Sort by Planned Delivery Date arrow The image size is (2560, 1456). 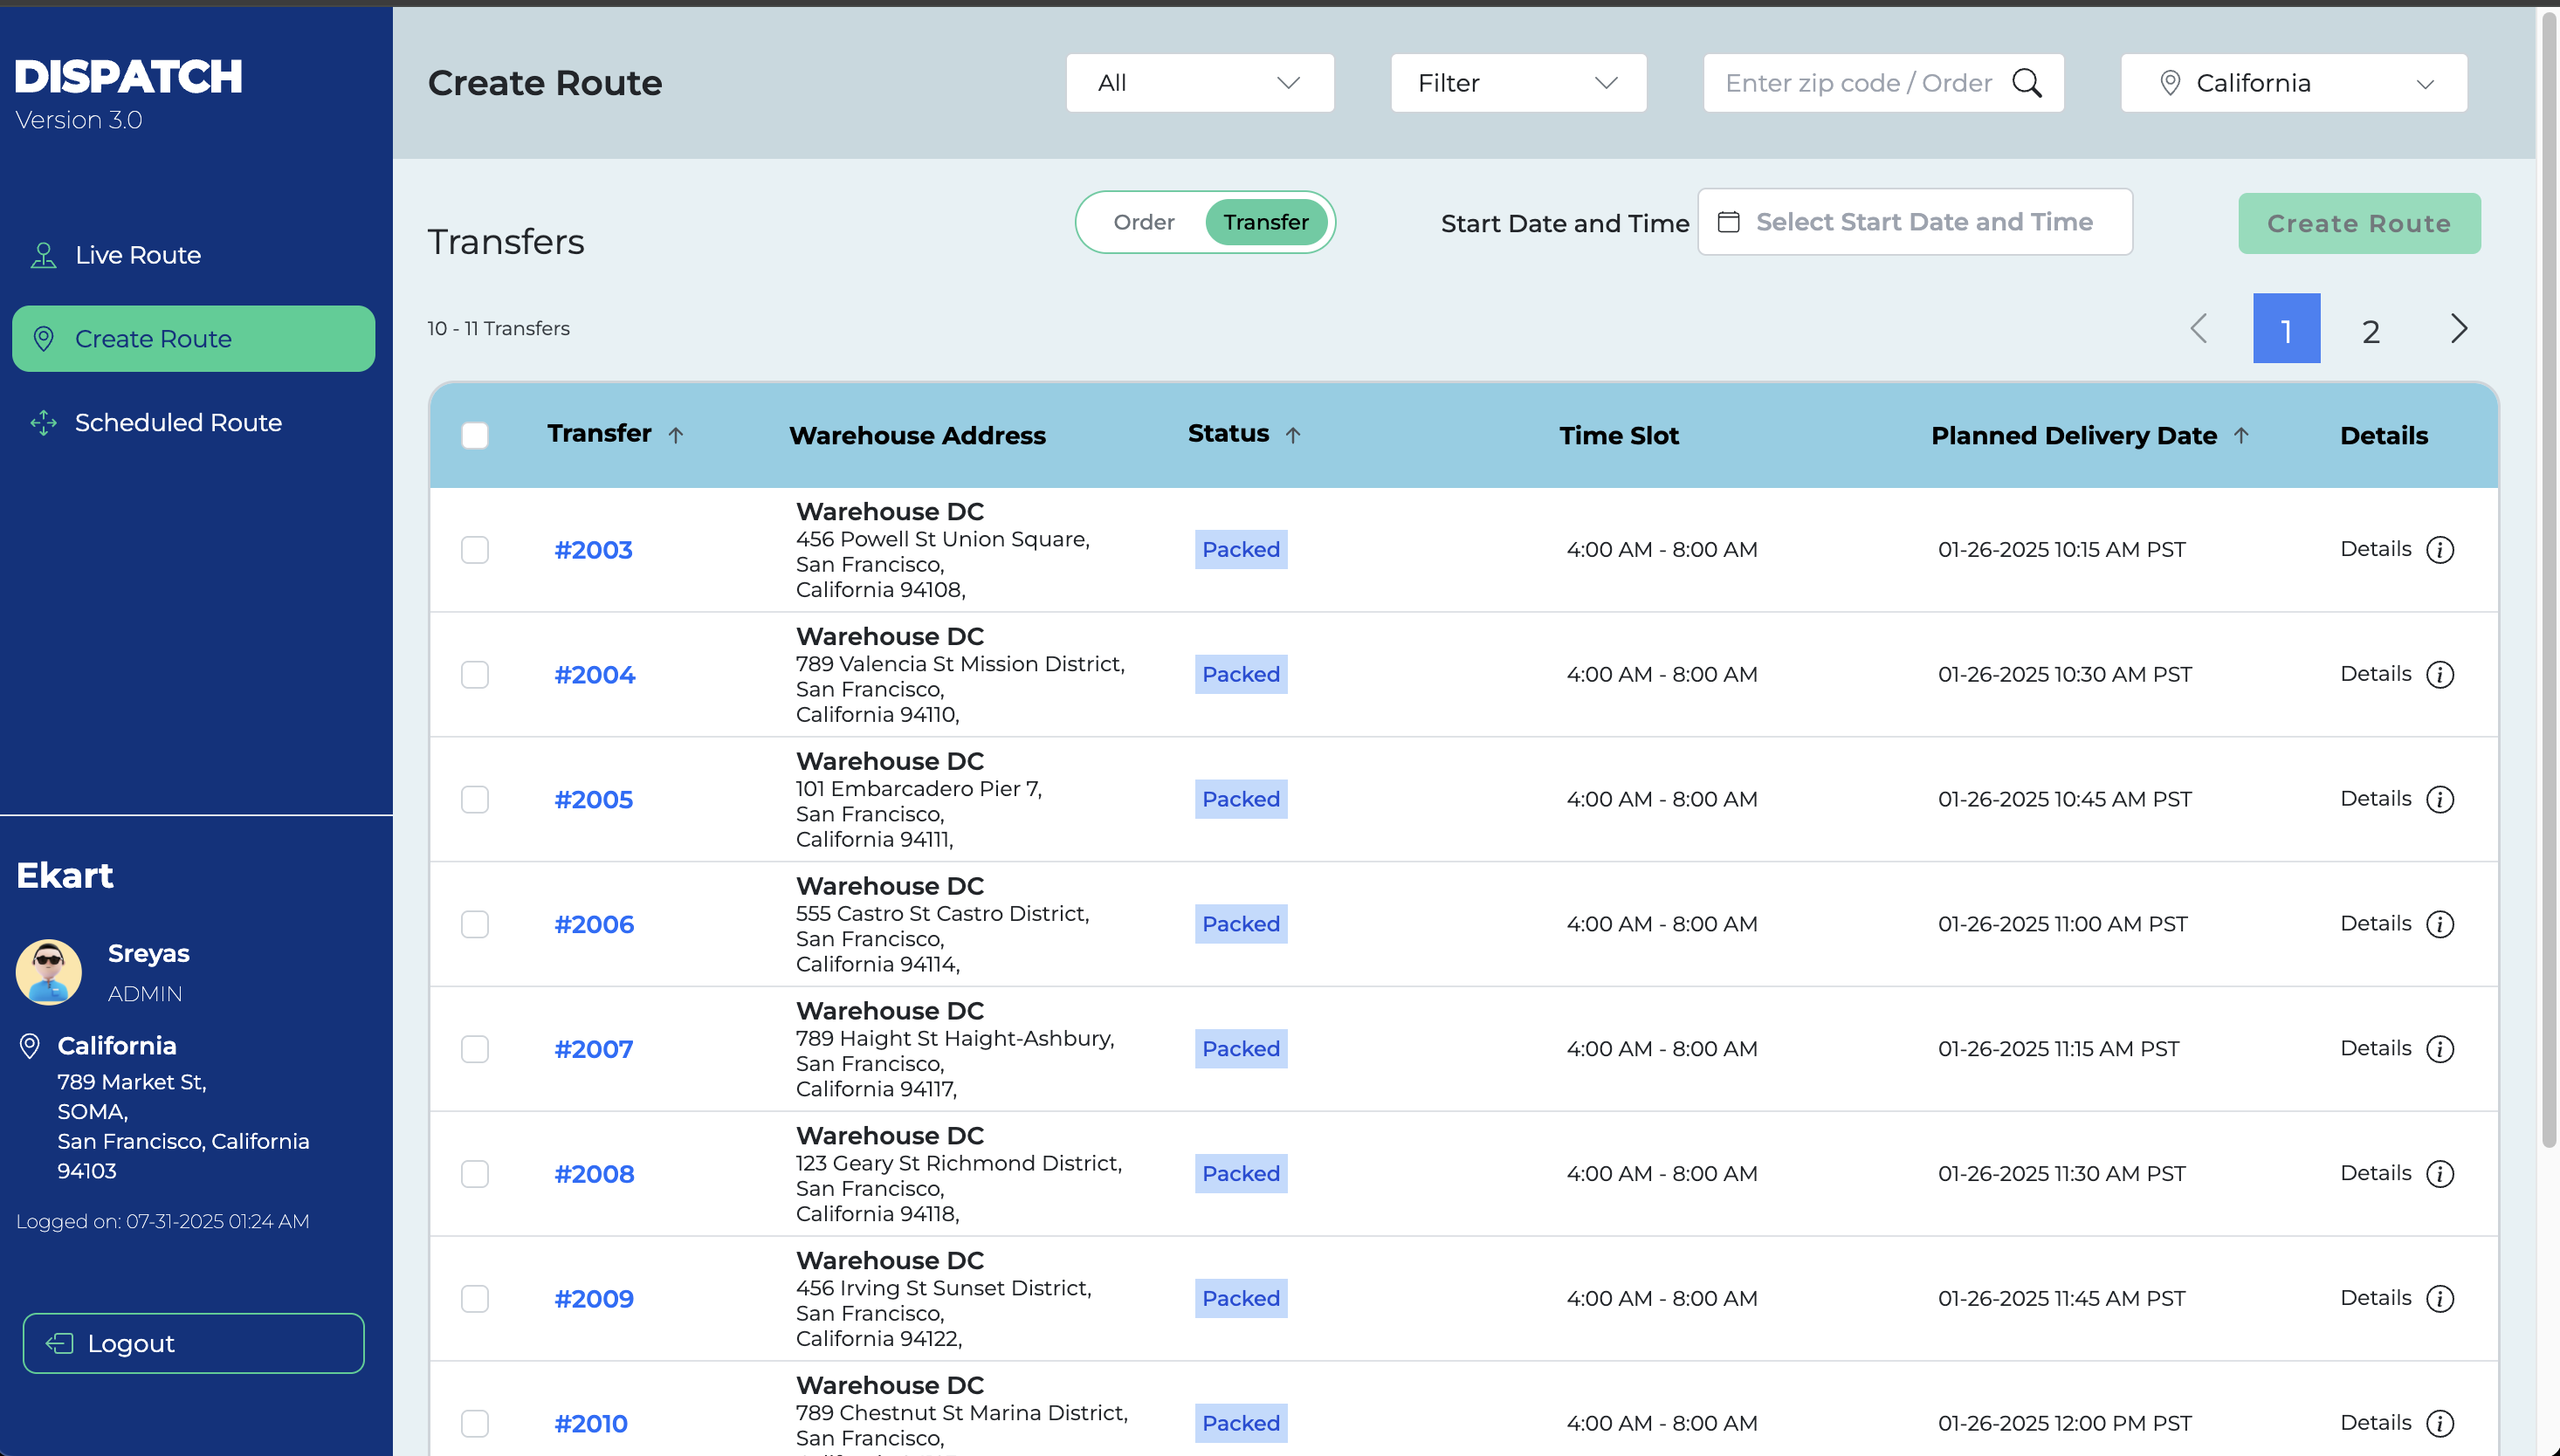[x=2241, y=435]
